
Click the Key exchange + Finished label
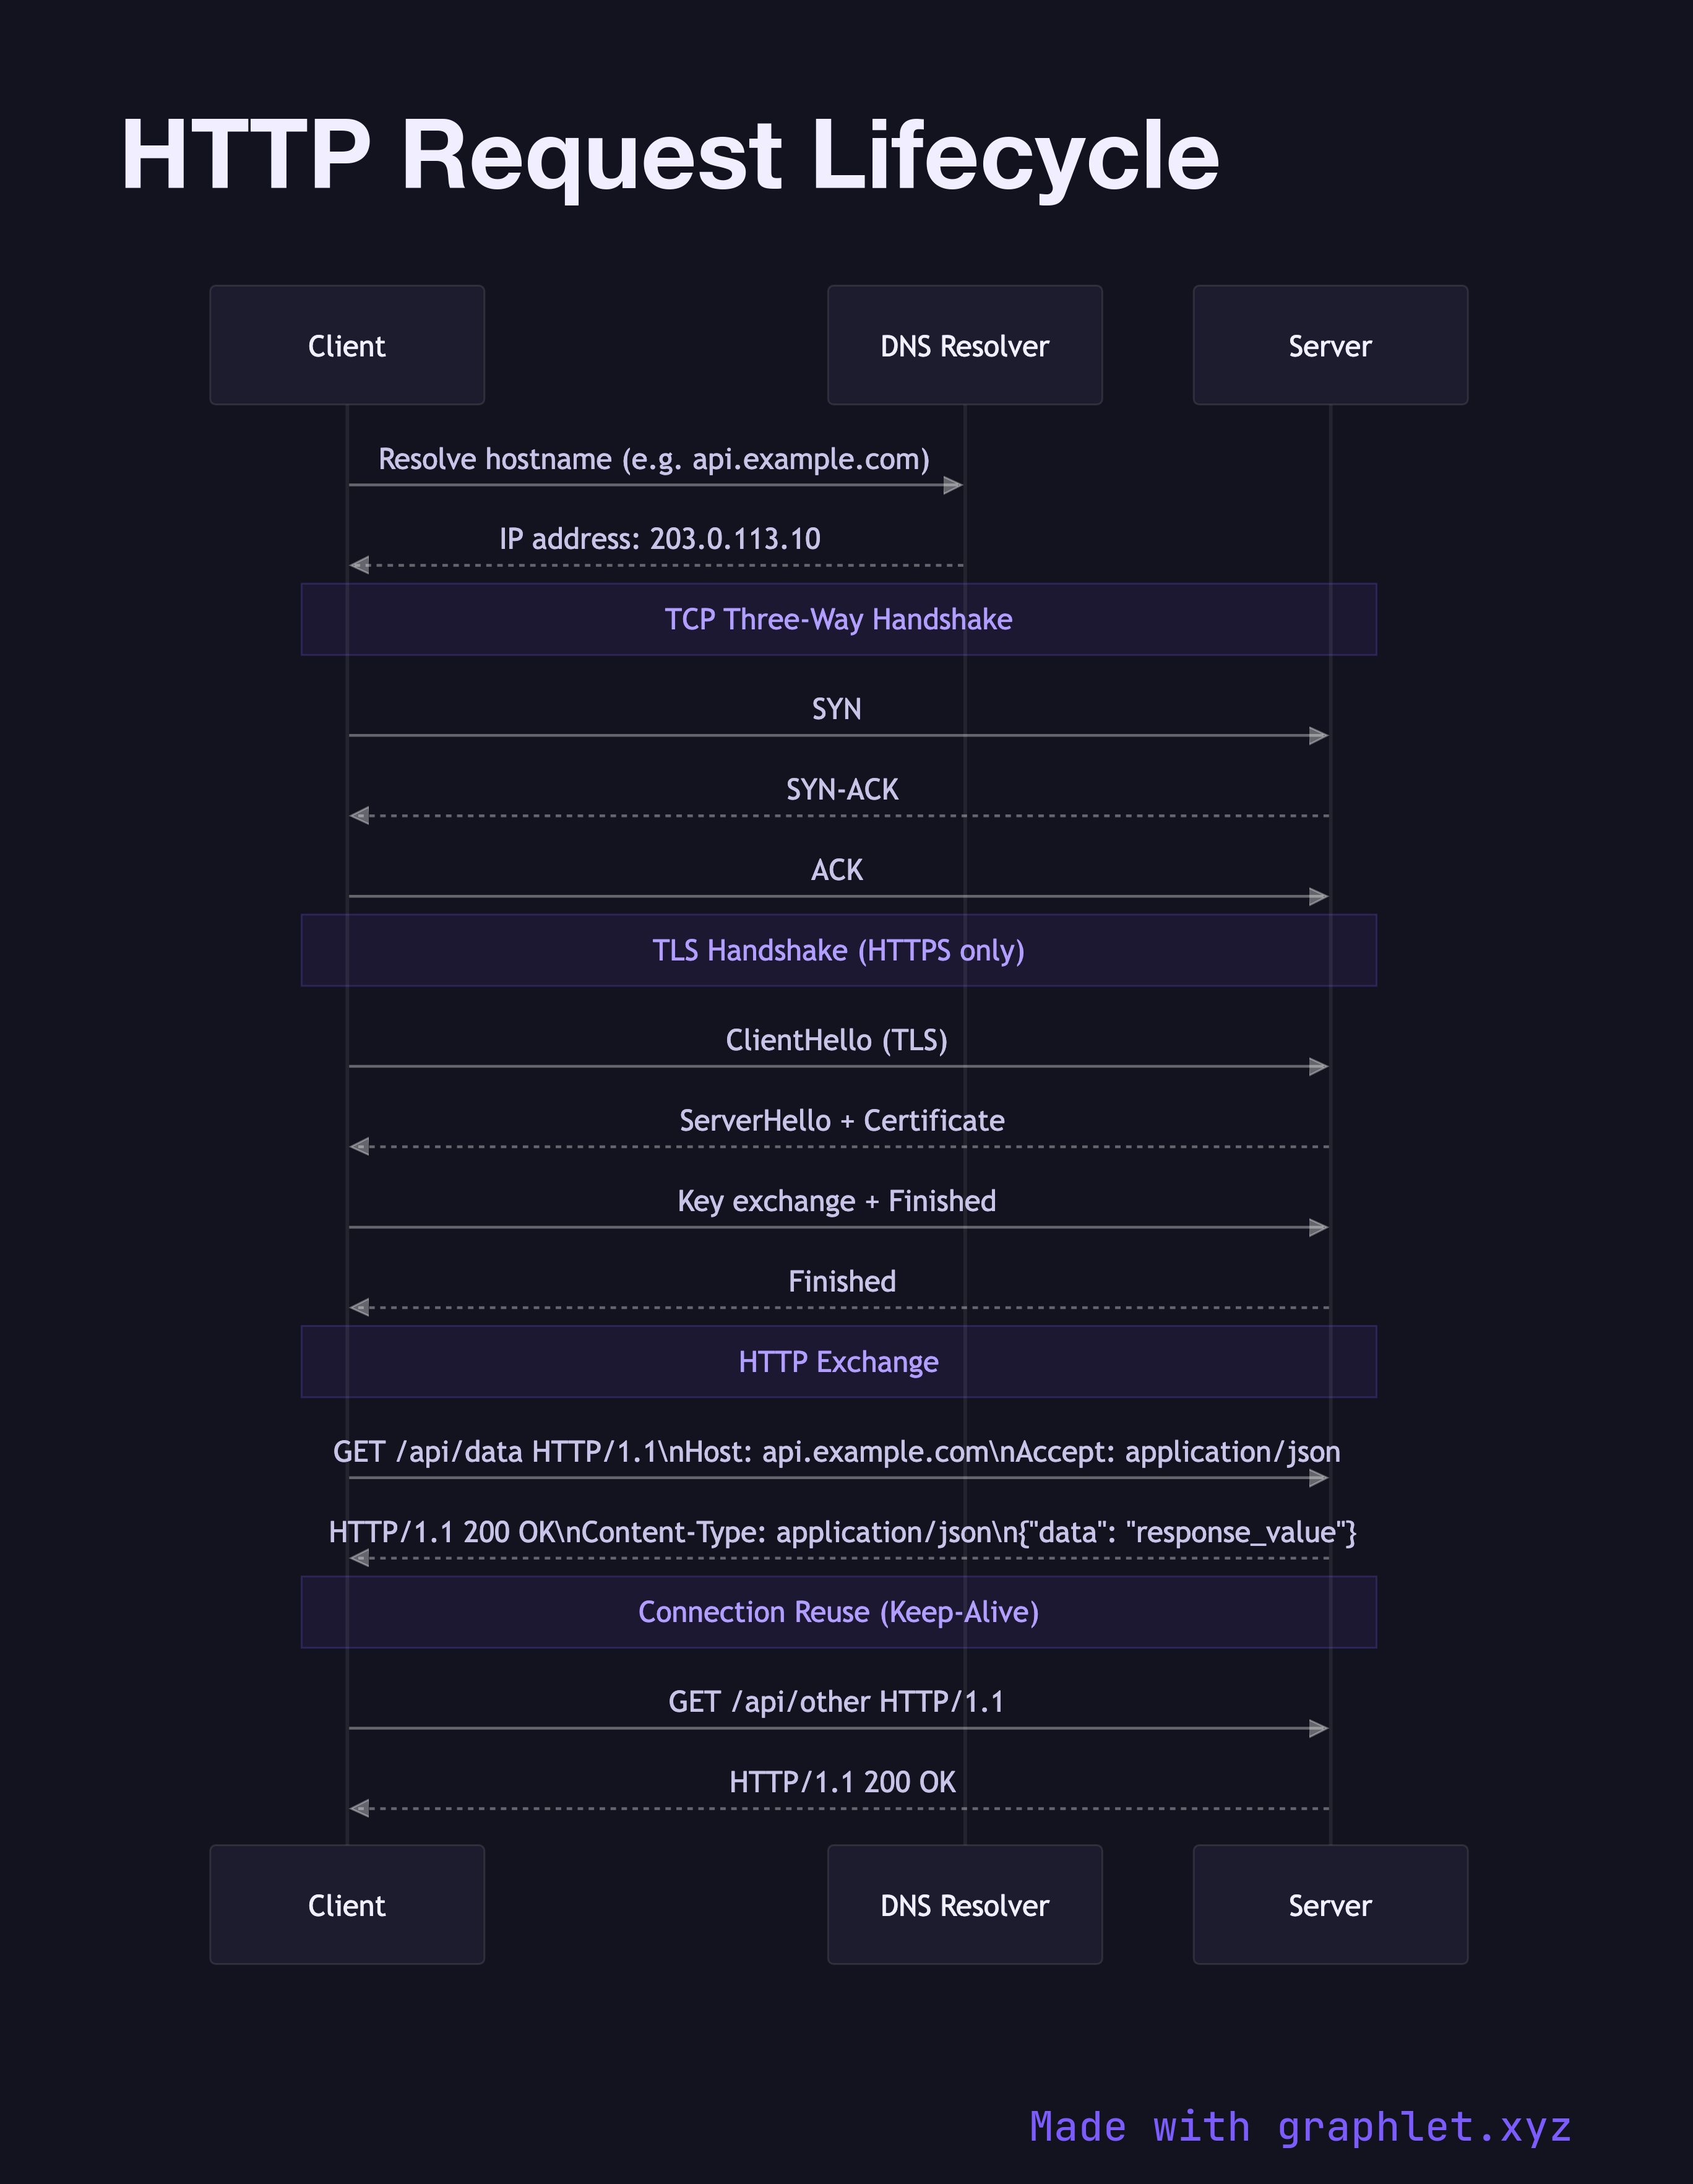click(836, 1201)
